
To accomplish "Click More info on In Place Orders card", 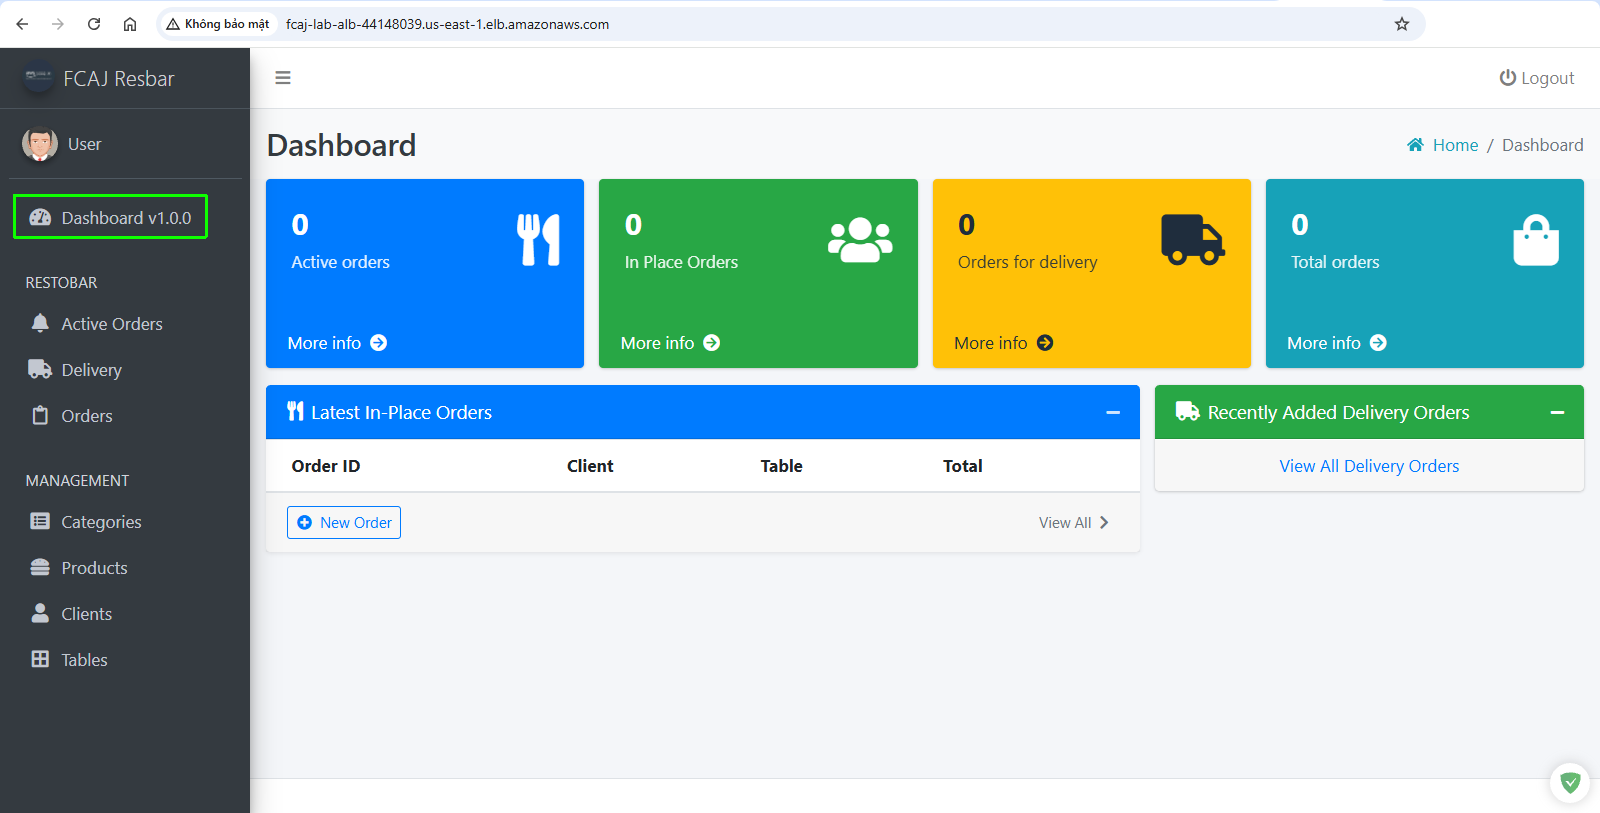I will tap(657, 343).
